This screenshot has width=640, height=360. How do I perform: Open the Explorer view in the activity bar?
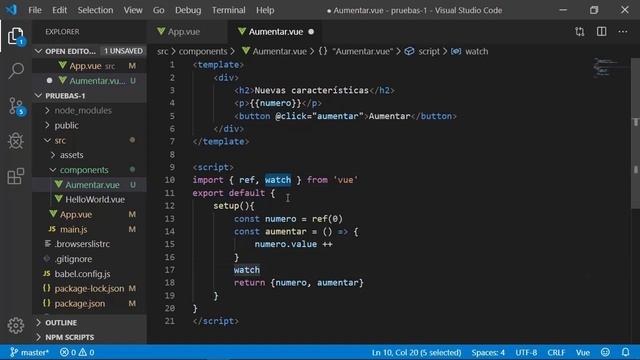point(16,36)
